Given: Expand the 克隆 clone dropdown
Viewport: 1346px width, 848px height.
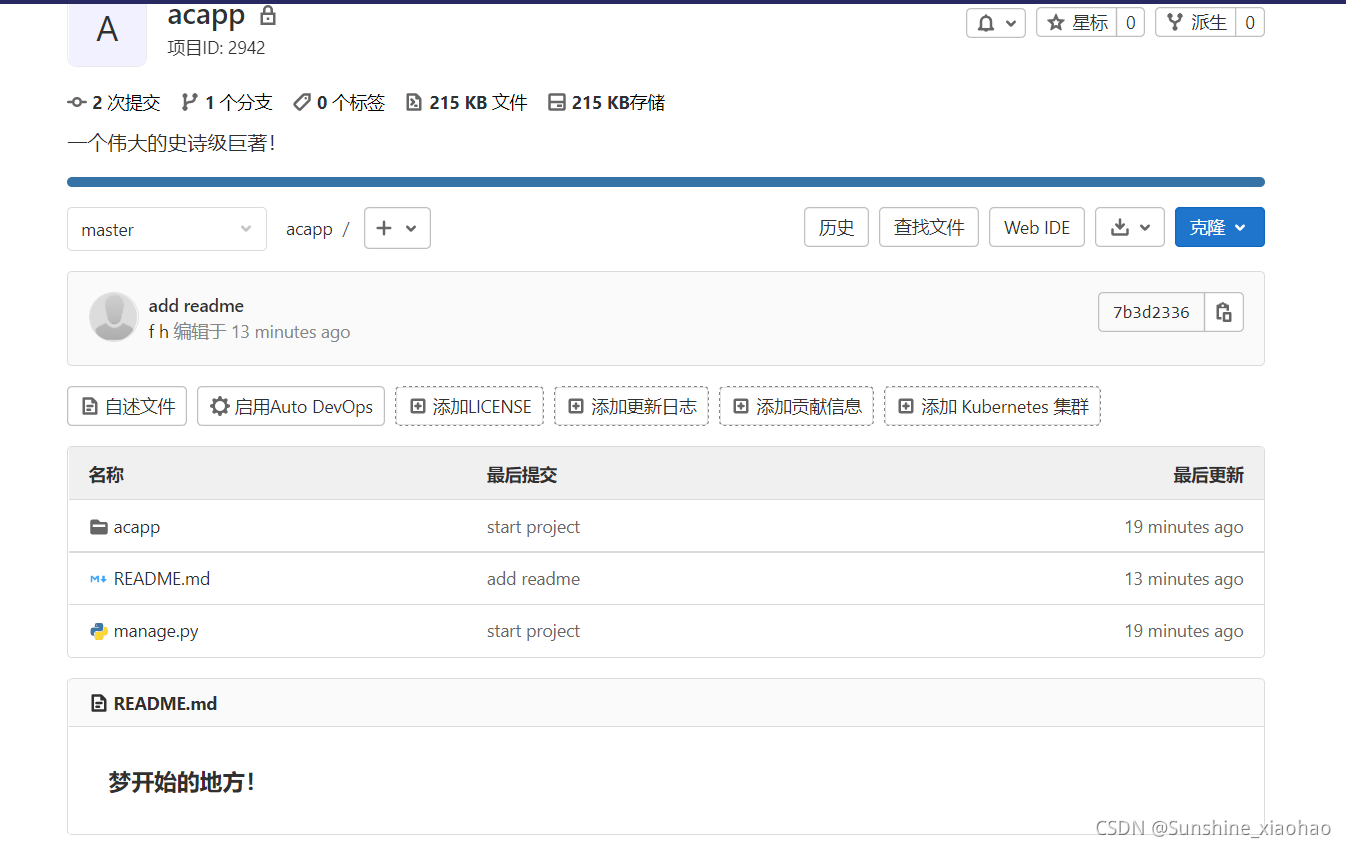Looking at the screenshot, I should [1220, 227].
